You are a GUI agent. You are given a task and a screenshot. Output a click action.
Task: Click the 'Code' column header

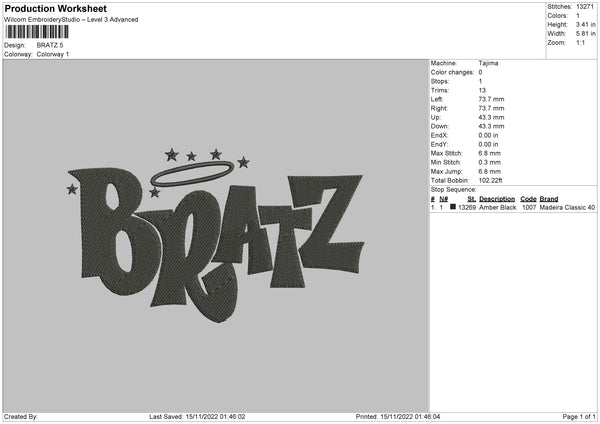coord(528,199)
